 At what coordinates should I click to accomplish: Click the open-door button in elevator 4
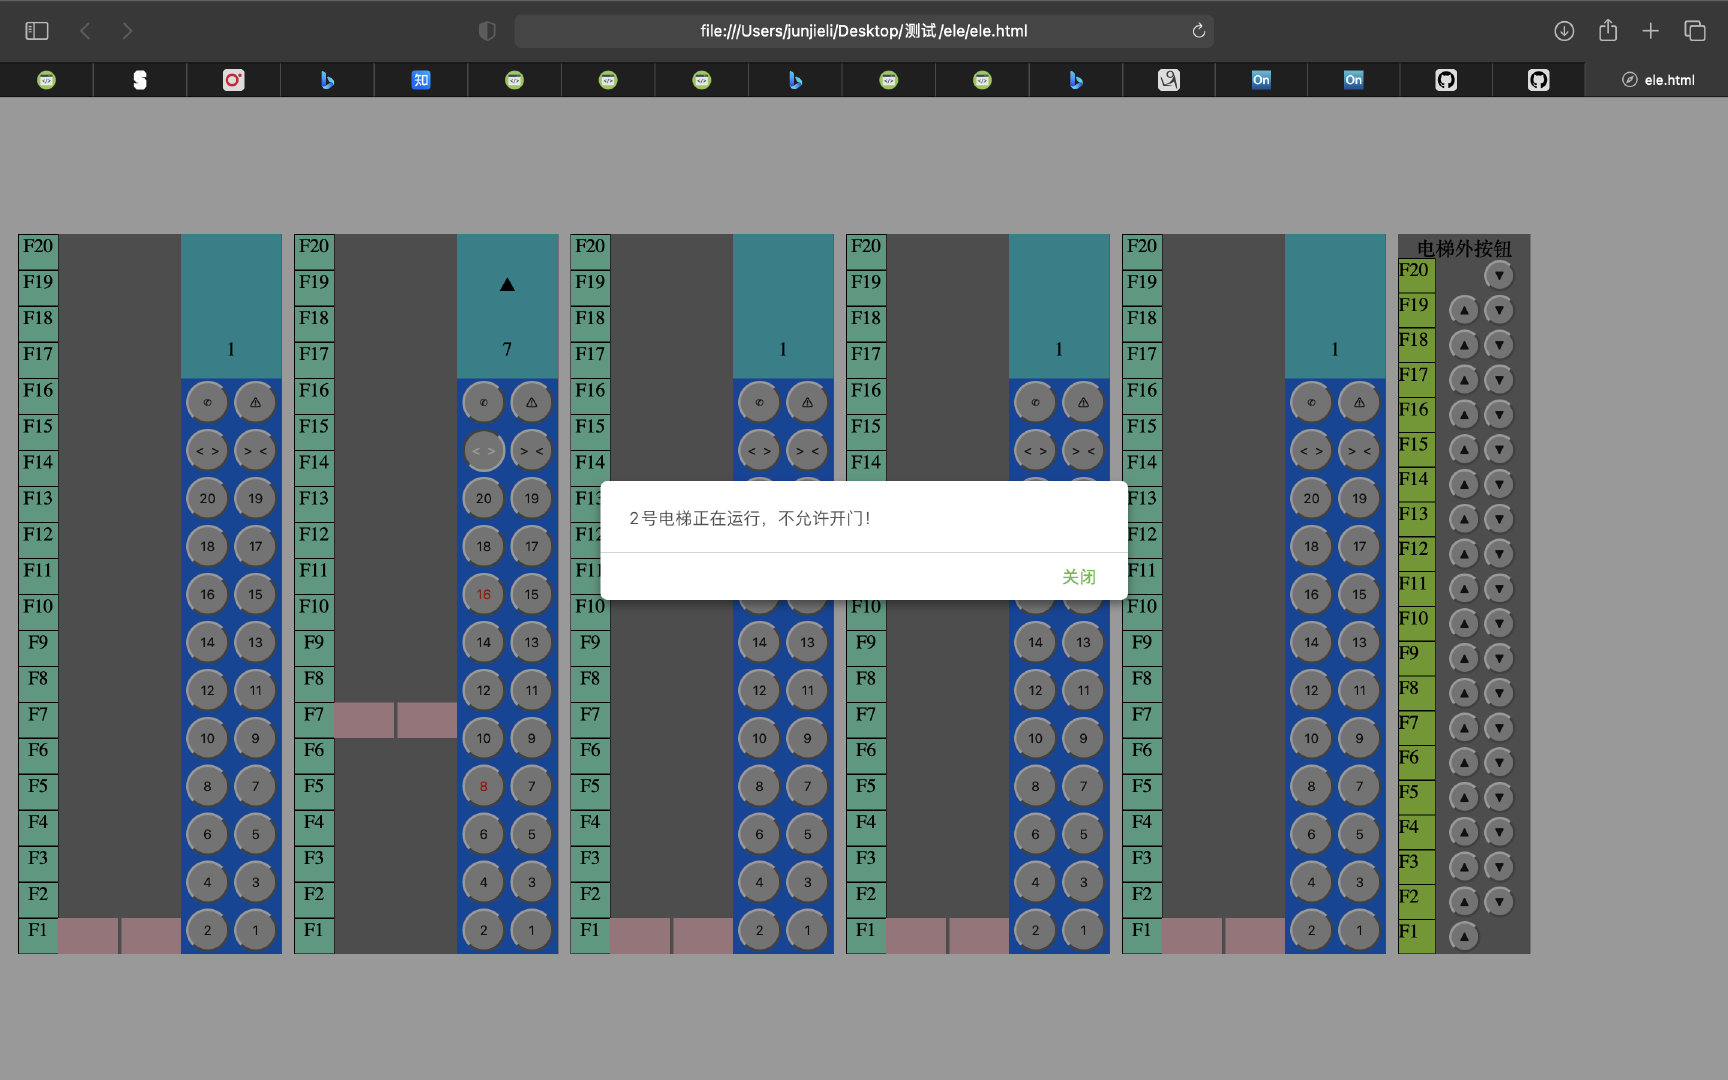click(x=1036, y=450)
